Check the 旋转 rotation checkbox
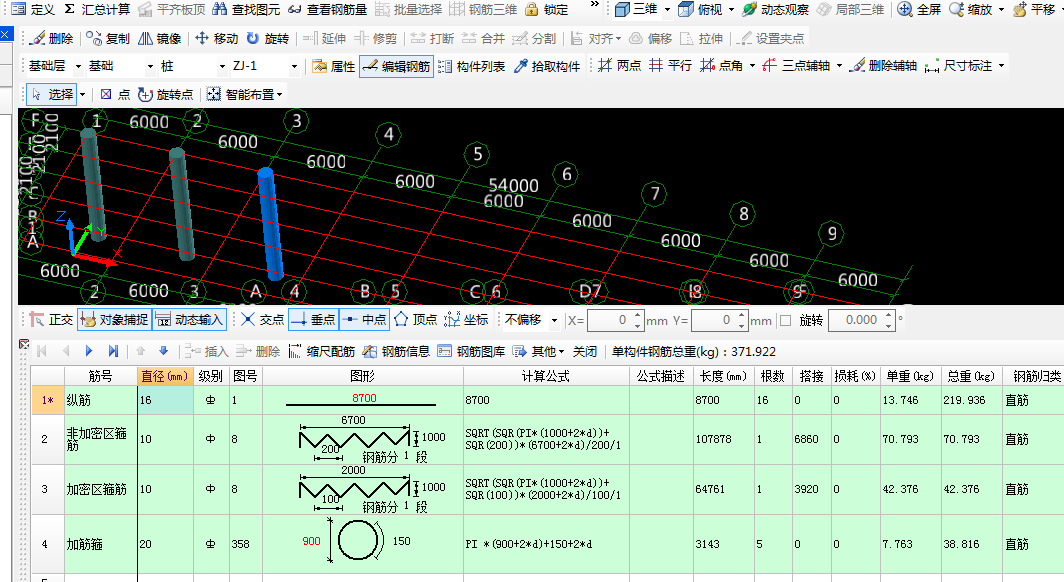Screen dimensions: 1064x582 (786, 320)
